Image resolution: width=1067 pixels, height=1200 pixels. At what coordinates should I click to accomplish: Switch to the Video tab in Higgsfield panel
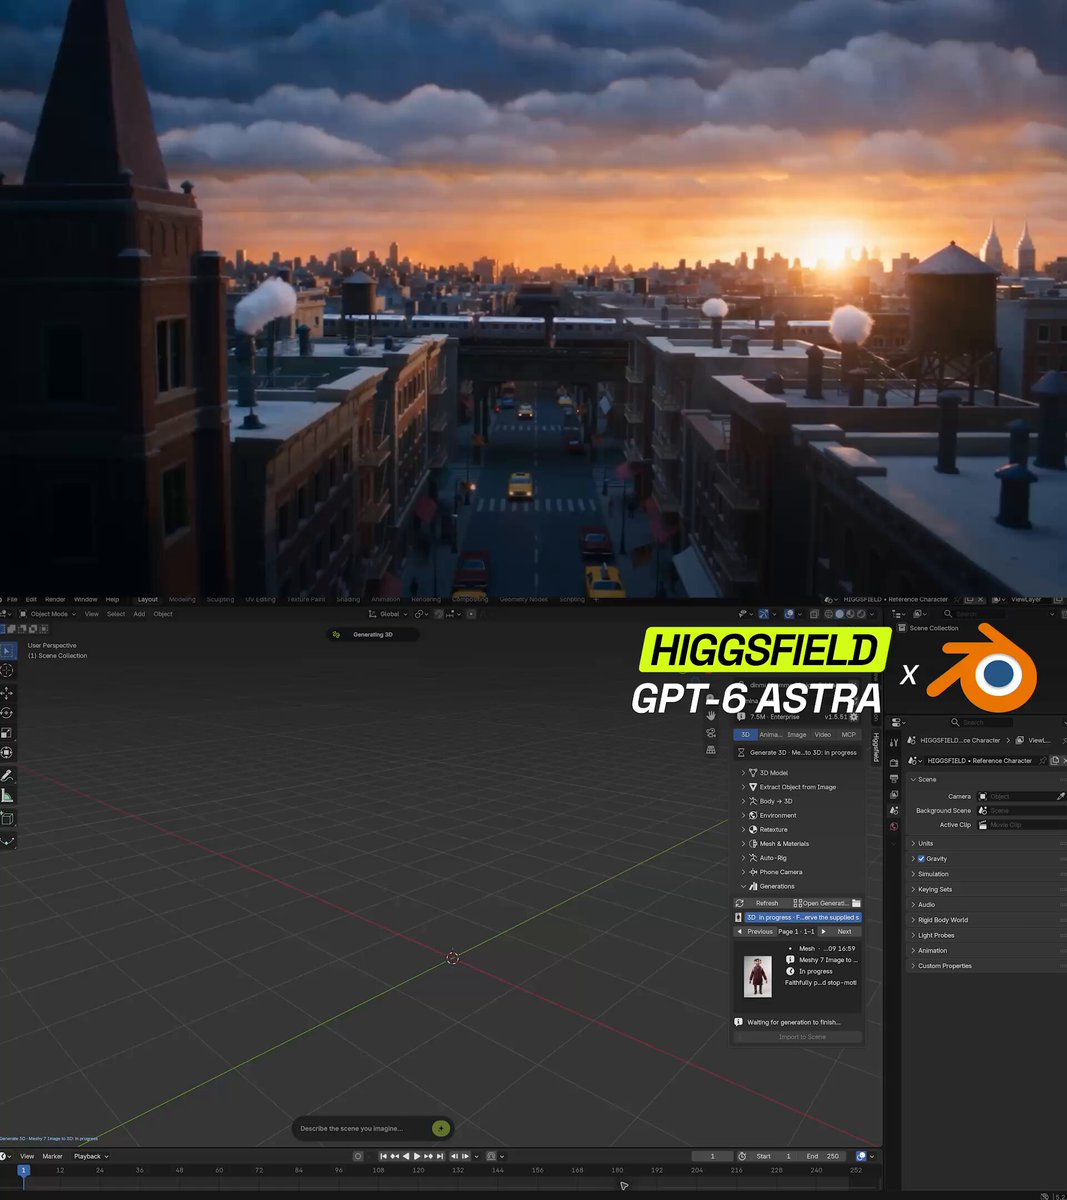[823, 734]
